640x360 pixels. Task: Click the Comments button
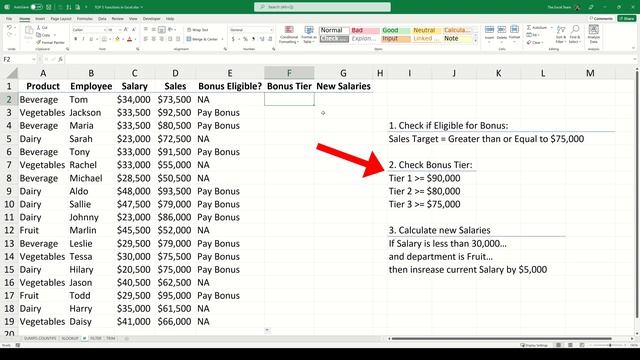pos(601,19)
